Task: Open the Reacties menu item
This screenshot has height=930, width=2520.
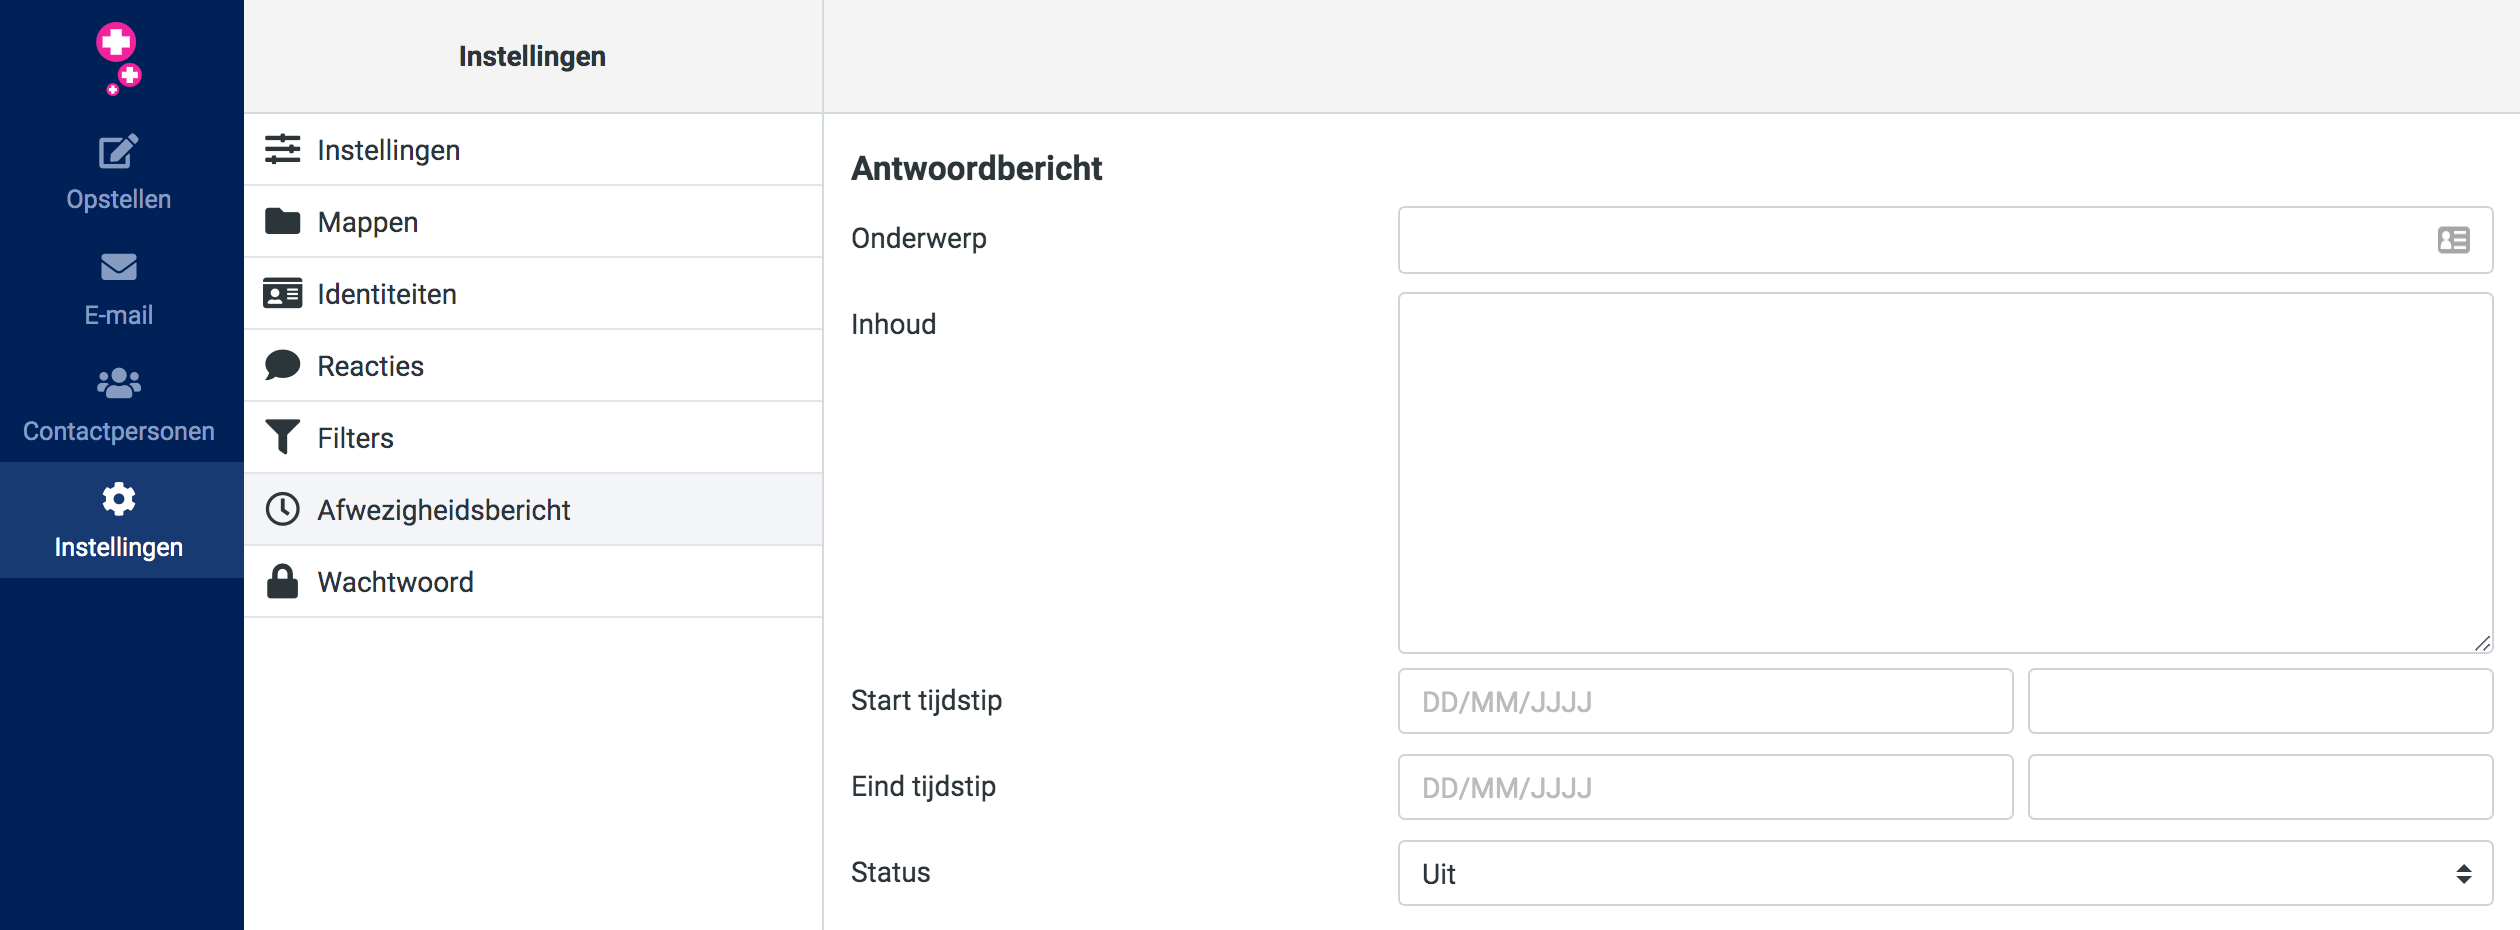Action: pyautogui.click(x=533, y=365)
